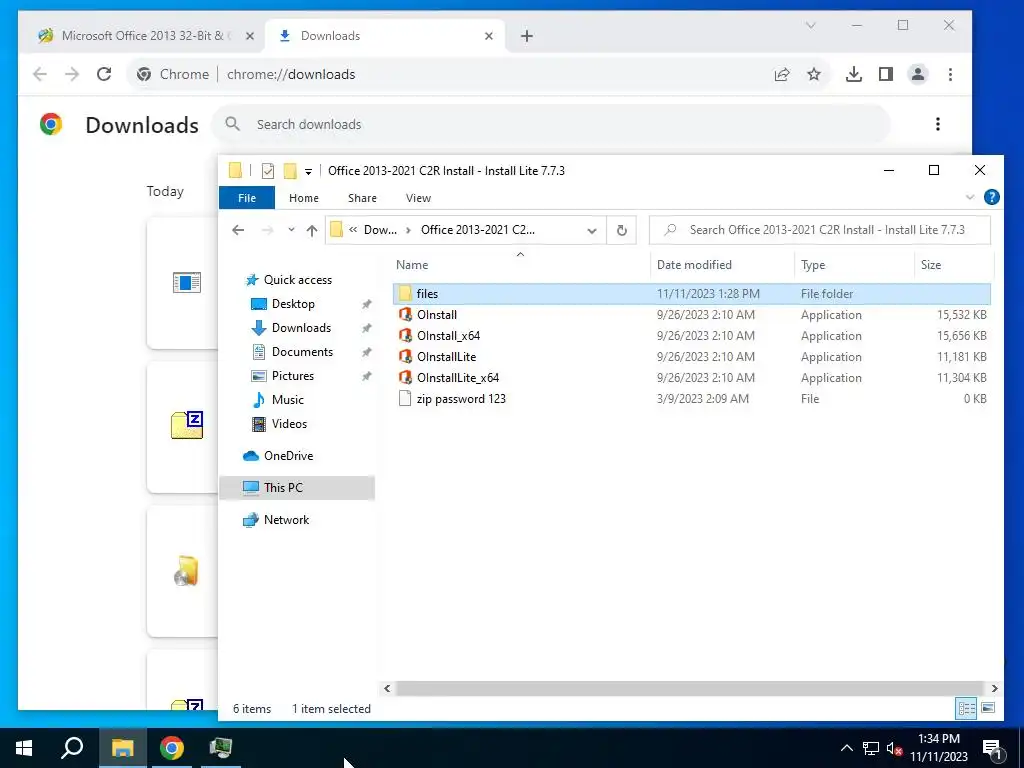The image size is (1024, 768).
Task: Click the horizontal scrollbar in the file list
Action: pos(689,688)
